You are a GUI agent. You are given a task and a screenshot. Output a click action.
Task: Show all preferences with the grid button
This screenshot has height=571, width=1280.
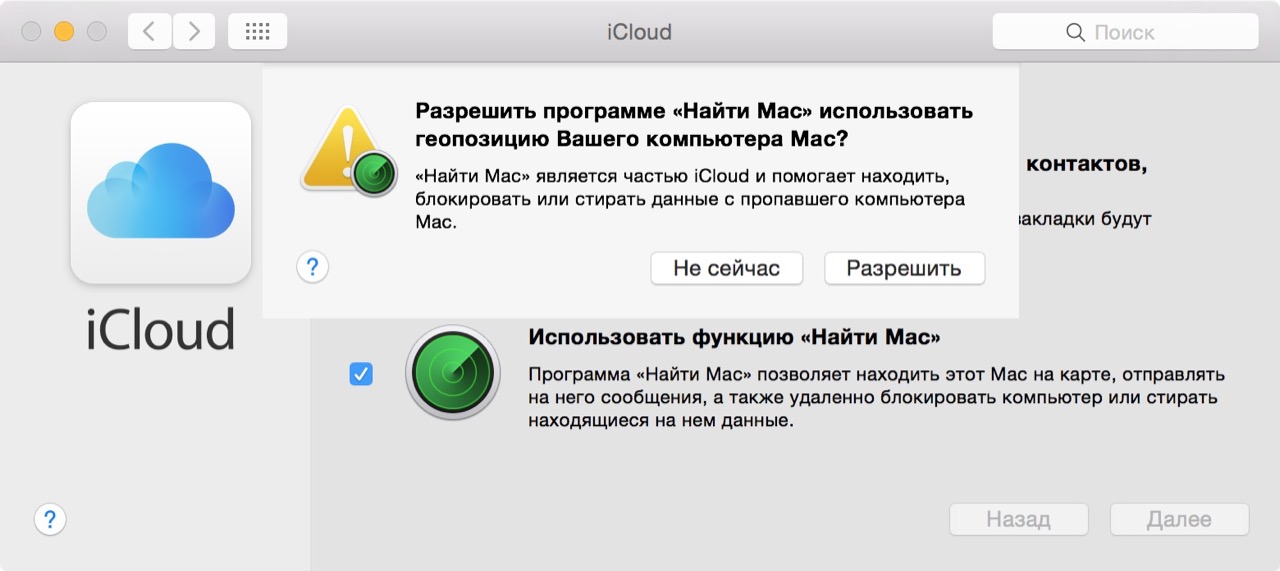click(257, 32)
